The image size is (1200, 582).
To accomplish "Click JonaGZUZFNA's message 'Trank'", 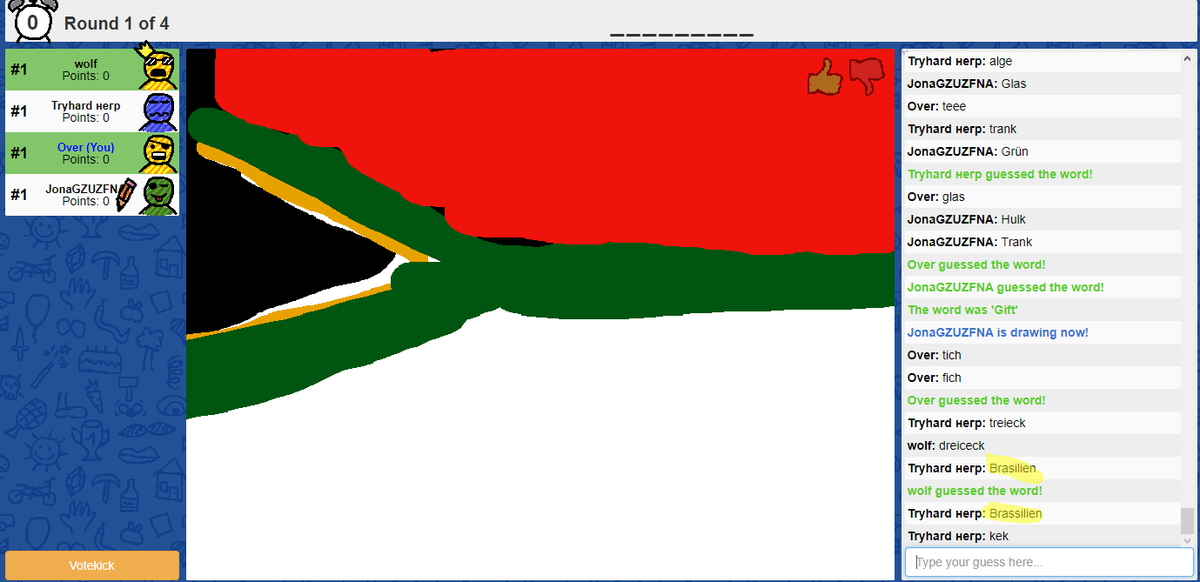I will coord(1016,242).
